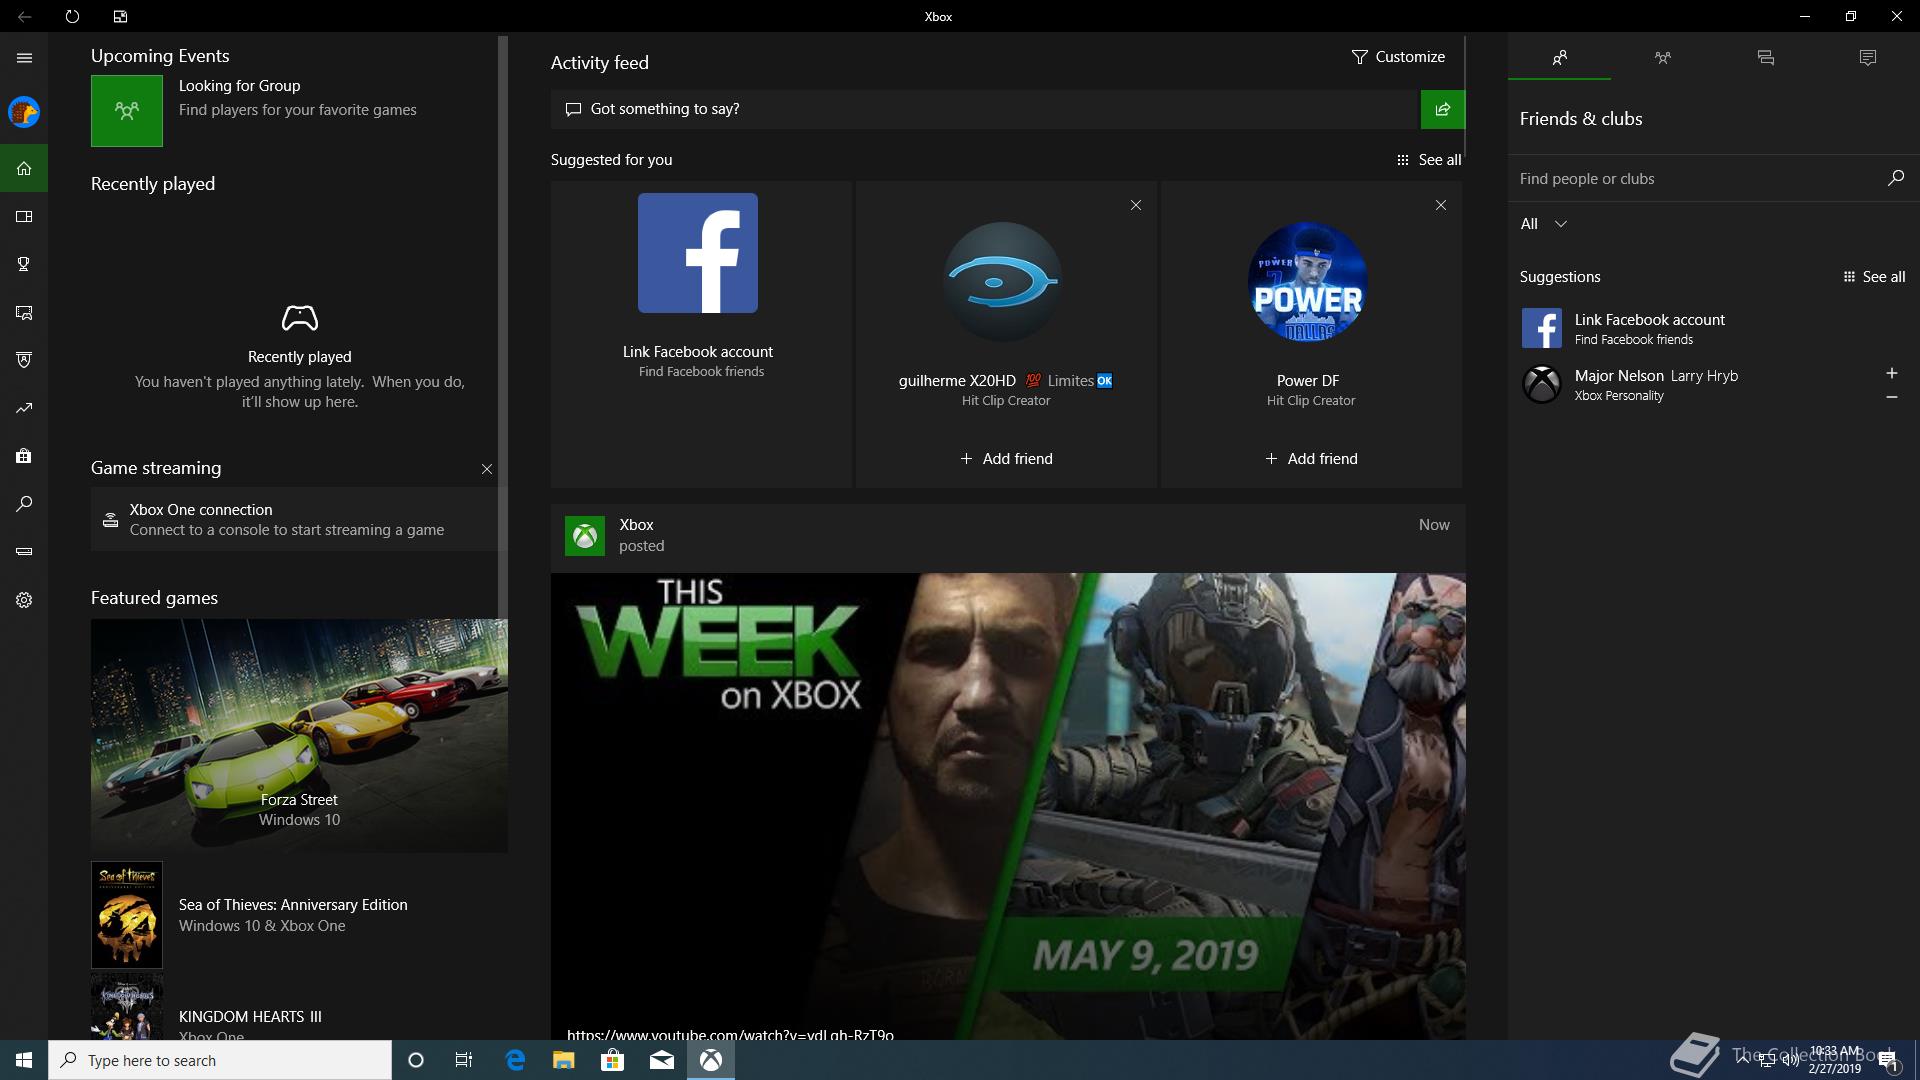This screenshot has width=1920, height=1080.
Task: Click the refresh icon in title bar
Action: point(72,16)
